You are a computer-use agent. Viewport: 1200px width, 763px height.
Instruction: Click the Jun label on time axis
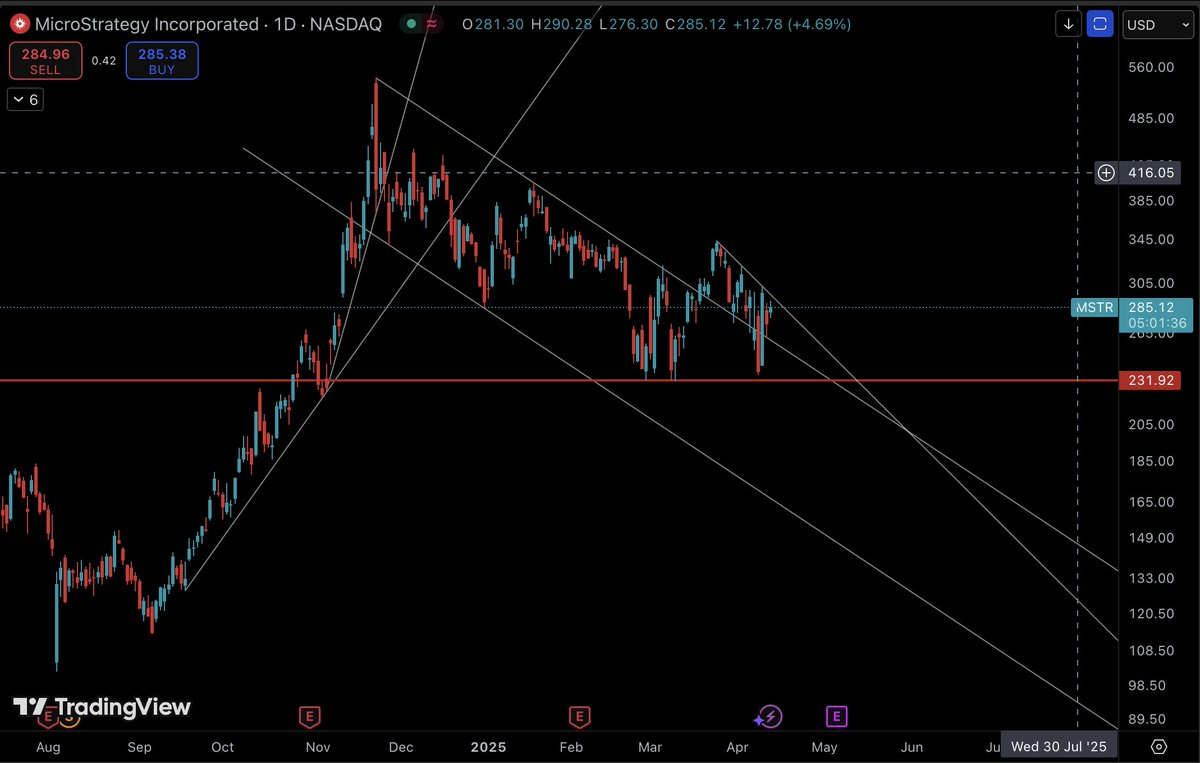click(912, 747)
